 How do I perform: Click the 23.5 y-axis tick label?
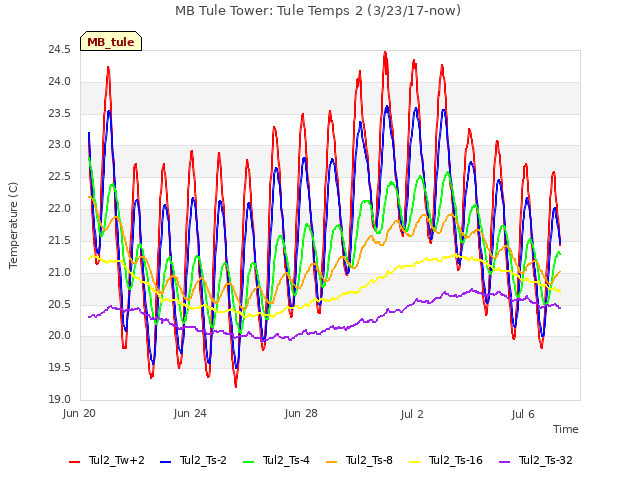point(59,113)
